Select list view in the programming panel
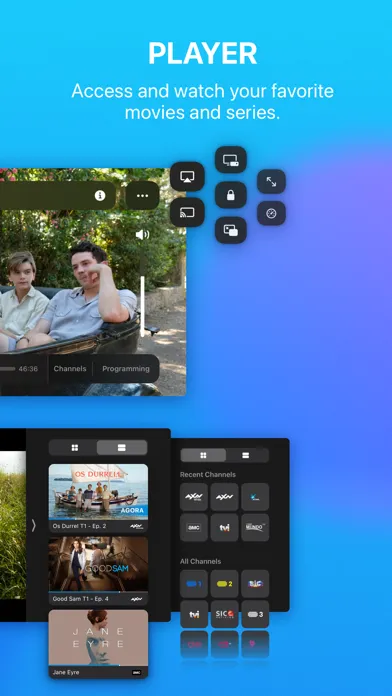 pyautogui.click(x=122, y=447)
